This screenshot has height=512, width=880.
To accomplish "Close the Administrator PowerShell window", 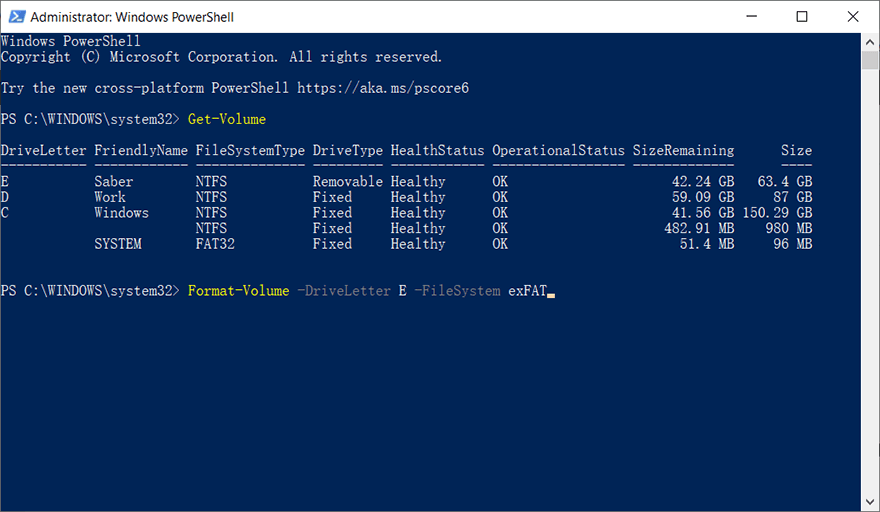I will coord(851,17).
